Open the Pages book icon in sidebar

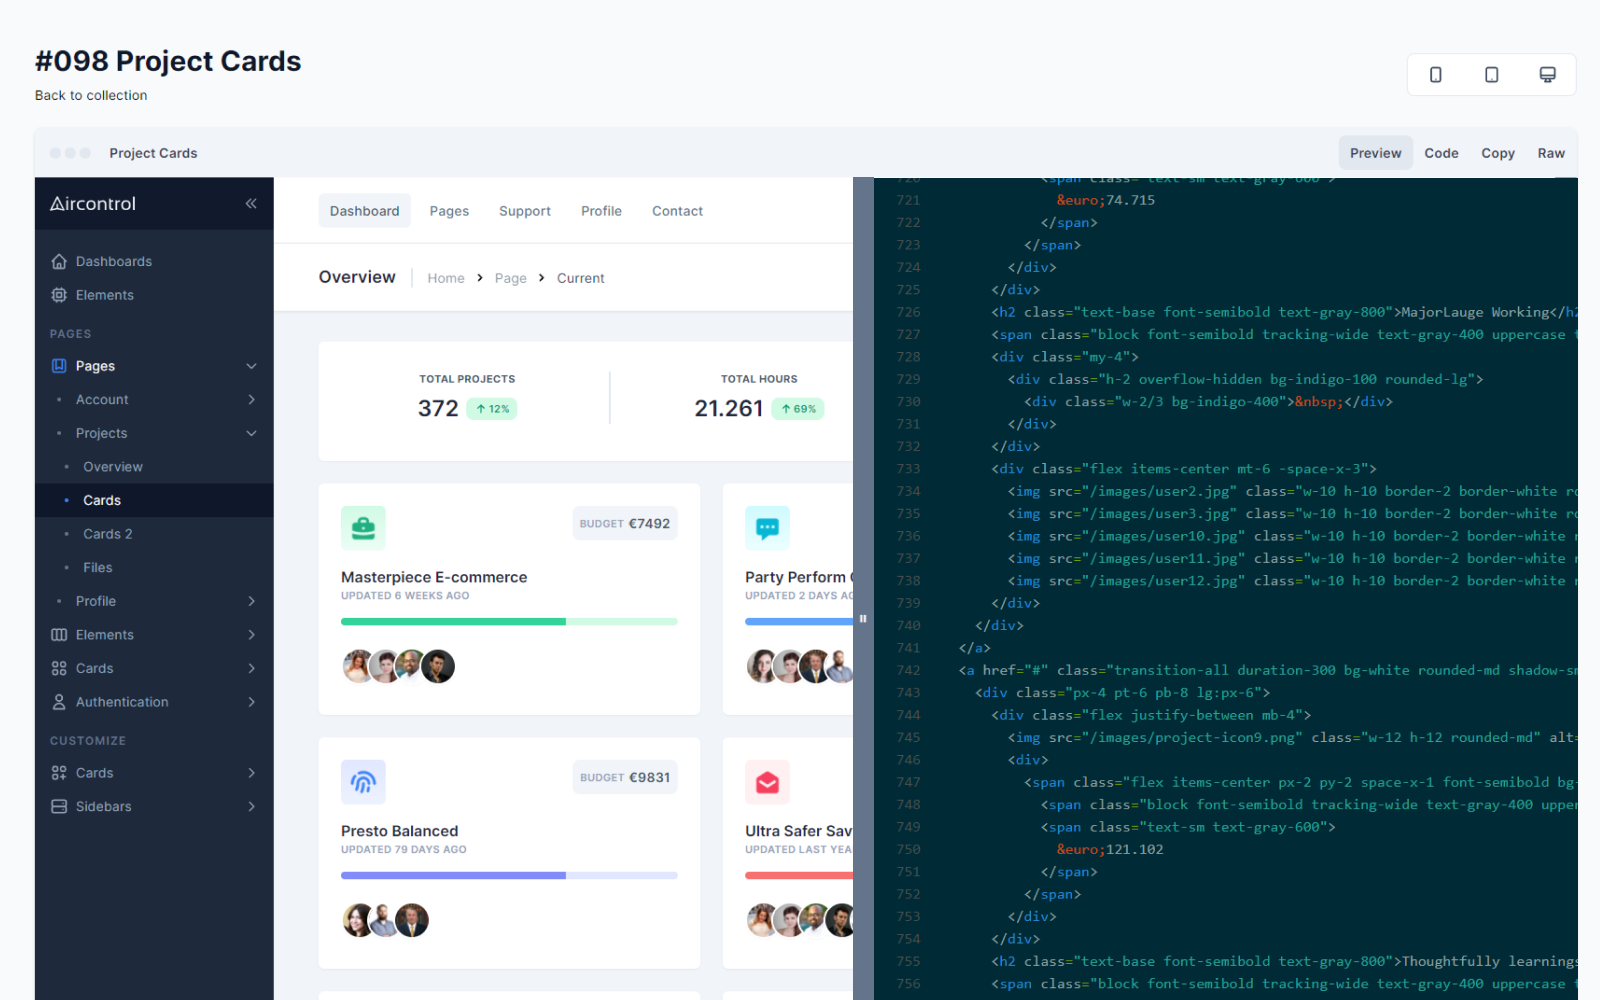pos(60,366)
